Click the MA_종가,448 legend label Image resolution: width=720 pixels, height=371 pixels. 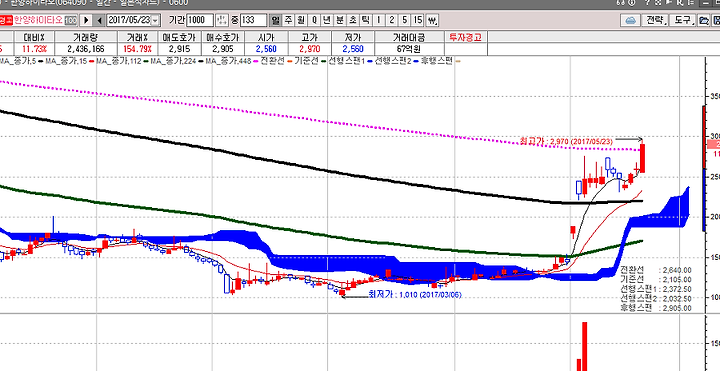point(228,61)
